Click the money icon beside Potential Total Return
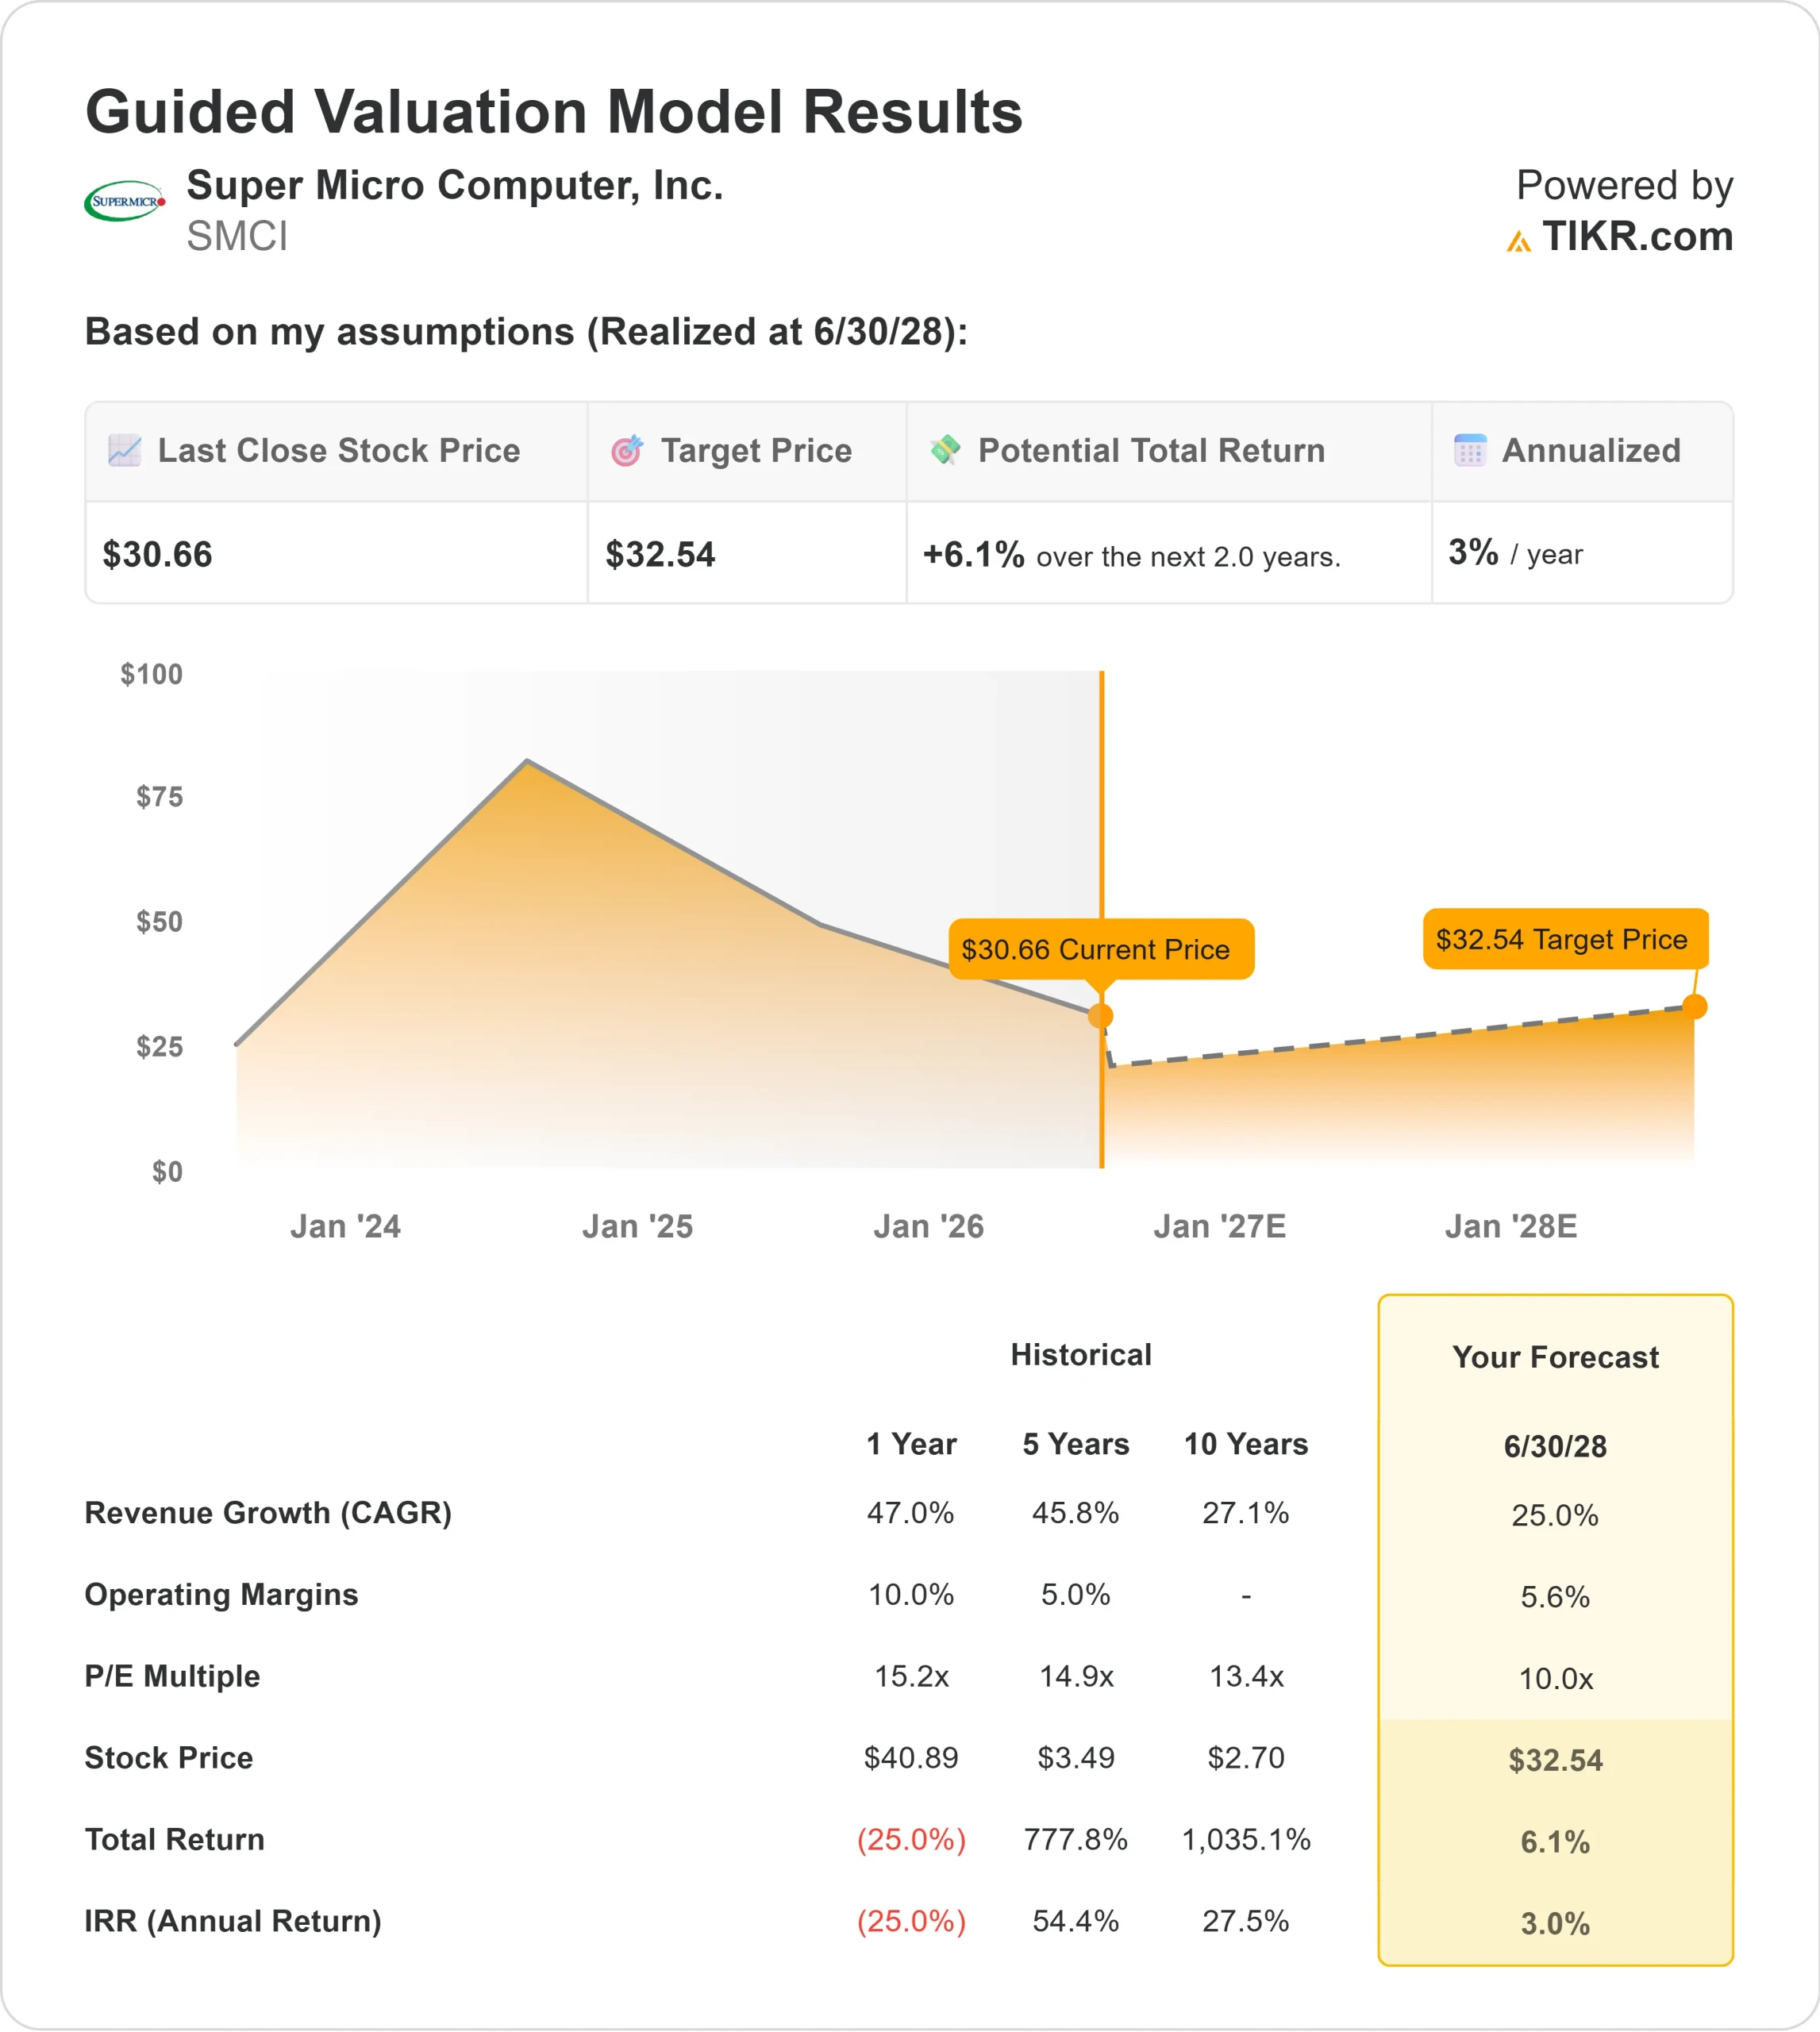 coord(945,450)
